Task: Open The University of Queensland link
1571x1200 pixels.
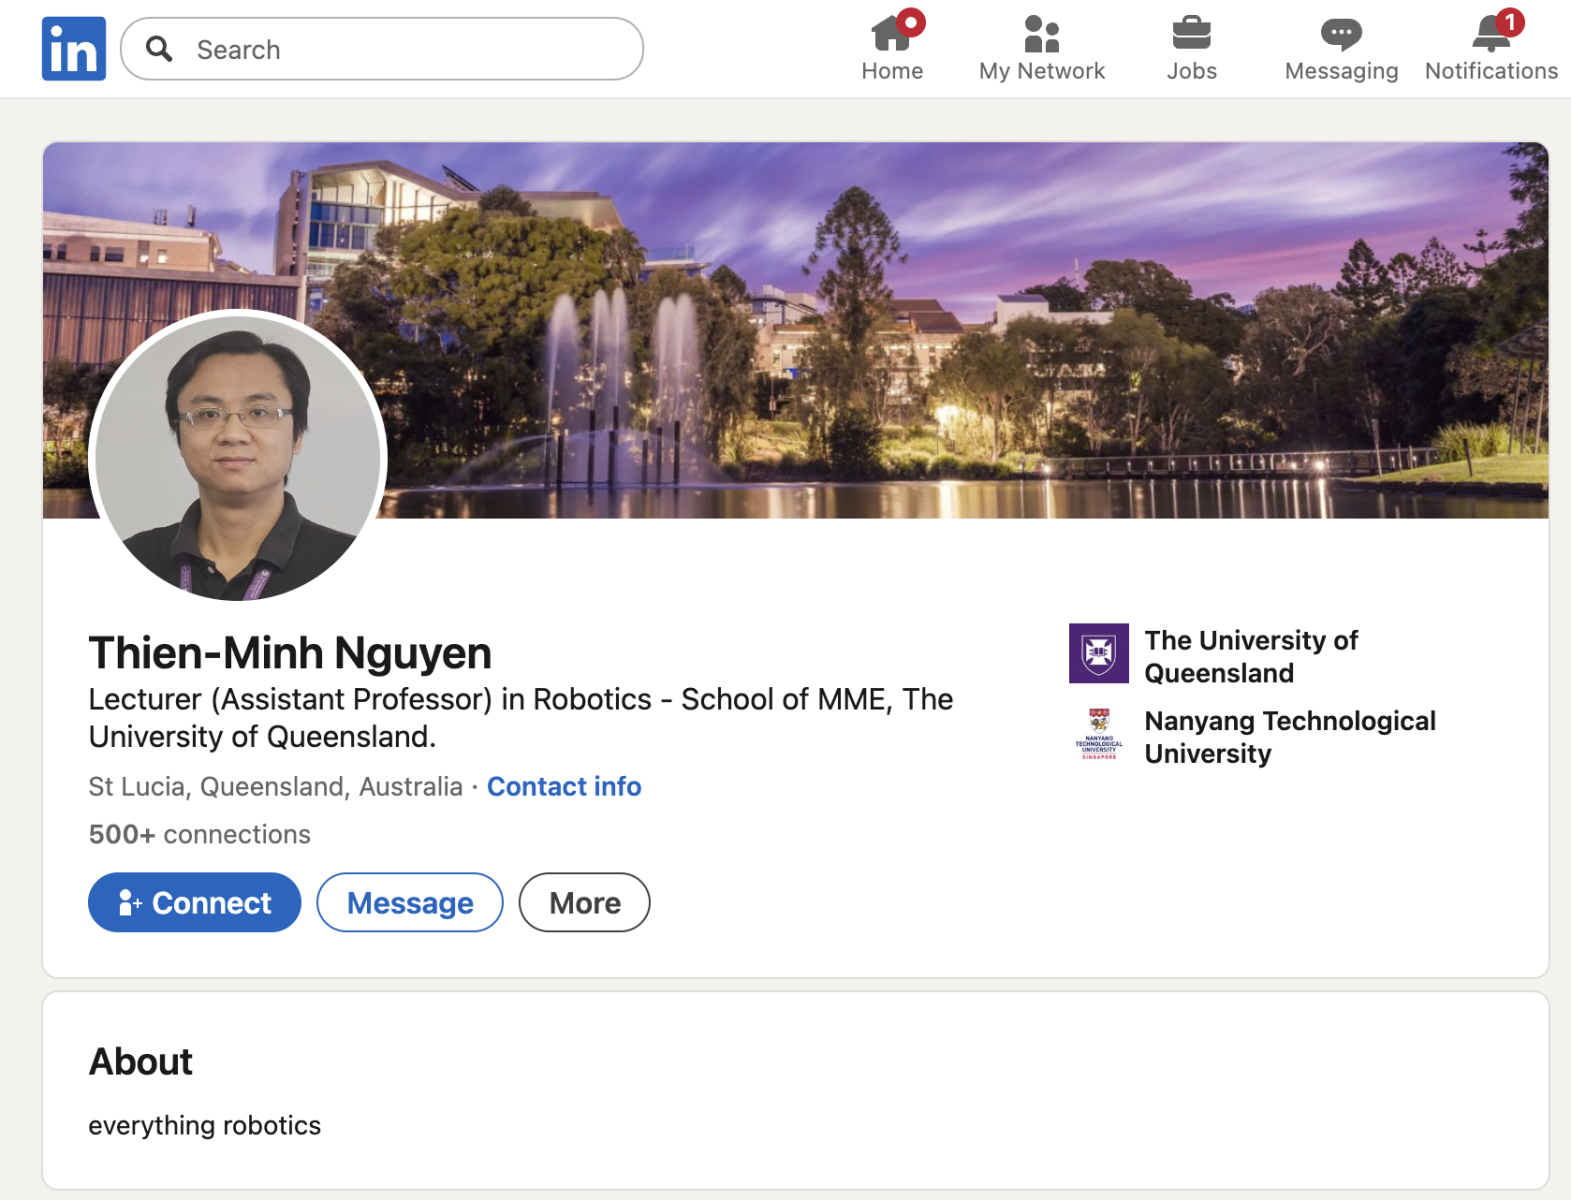Action: 1250,656
